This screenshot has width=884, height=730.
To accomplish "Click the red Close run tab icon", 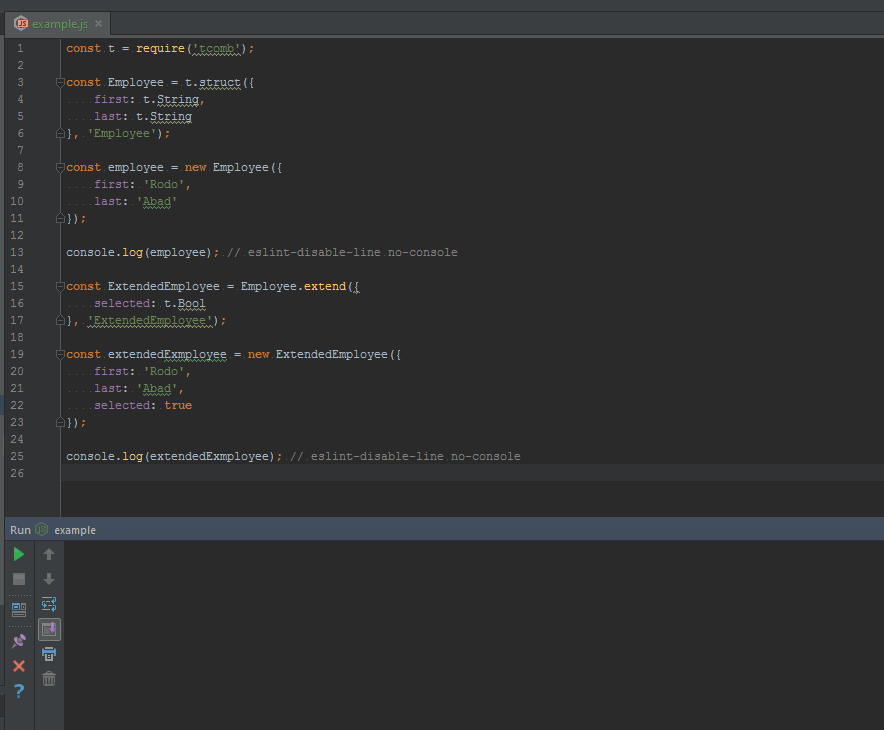I will pos(19,665).
